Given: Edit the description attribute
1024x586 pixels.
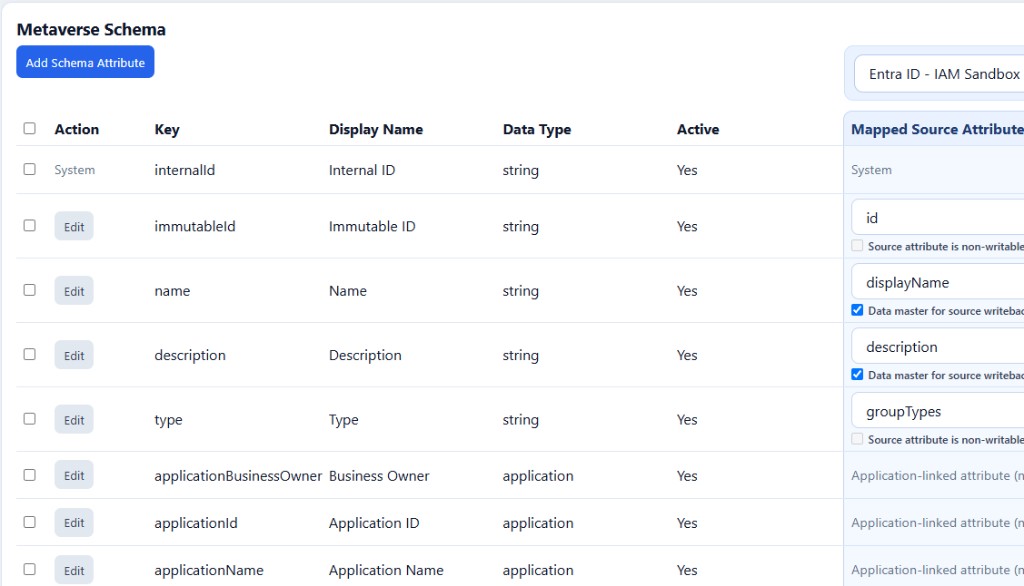Looking at the screenshot, I should (x=74, y=355).
